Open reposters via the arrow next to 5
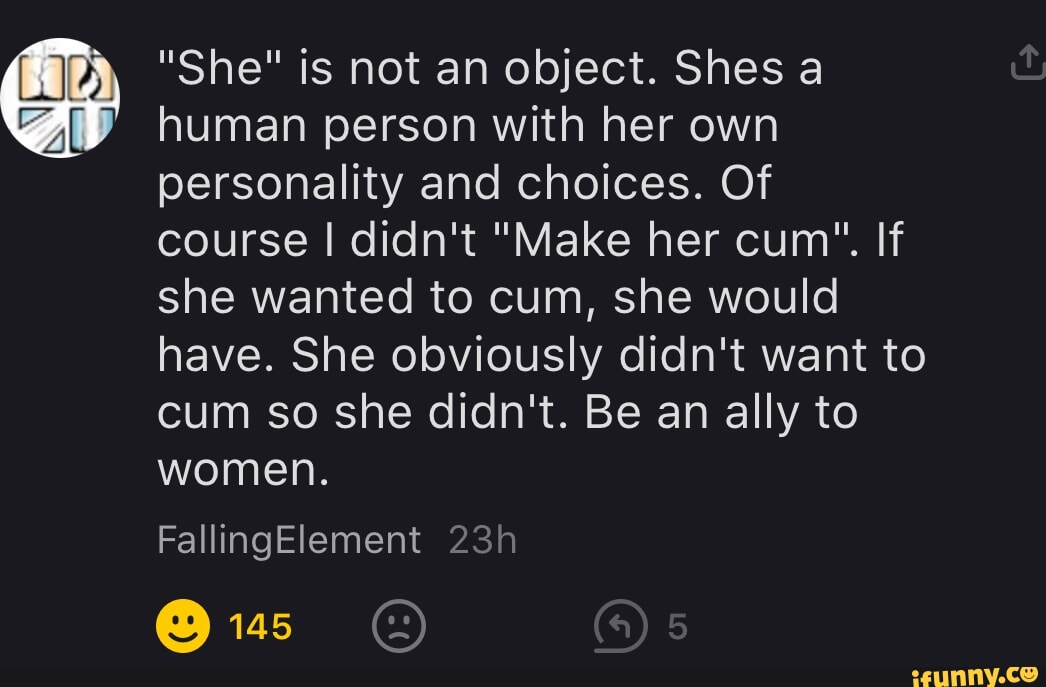The image size is (1046, 687). click(622, 626)
